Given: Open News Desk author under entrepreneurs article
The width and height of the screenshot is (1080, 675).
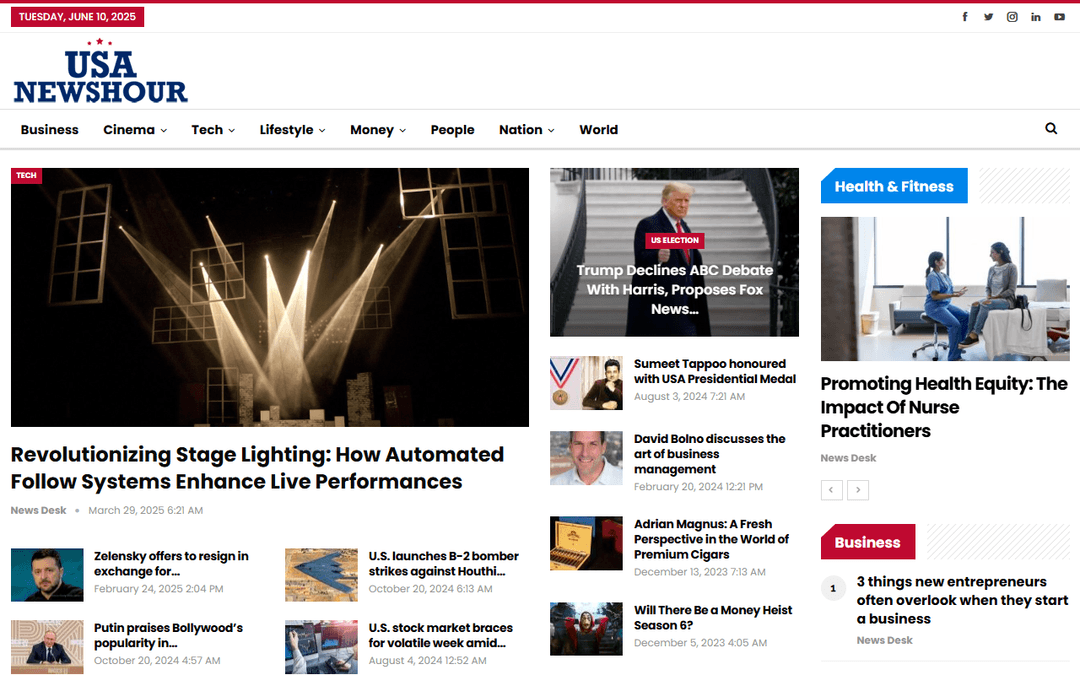Looking at the screenshot, I should [884, 640].
